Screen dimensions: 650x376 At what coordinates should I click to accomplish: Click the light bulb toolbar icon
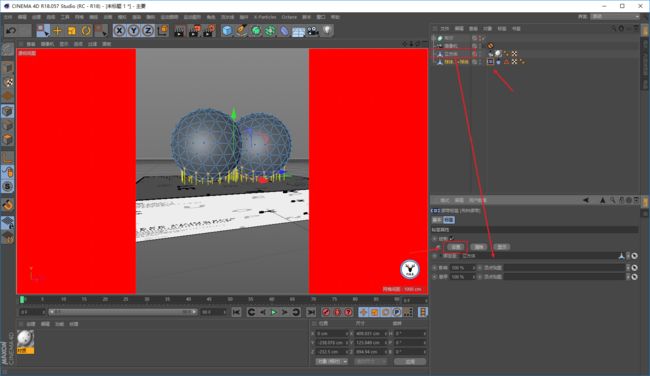point(327,31)
